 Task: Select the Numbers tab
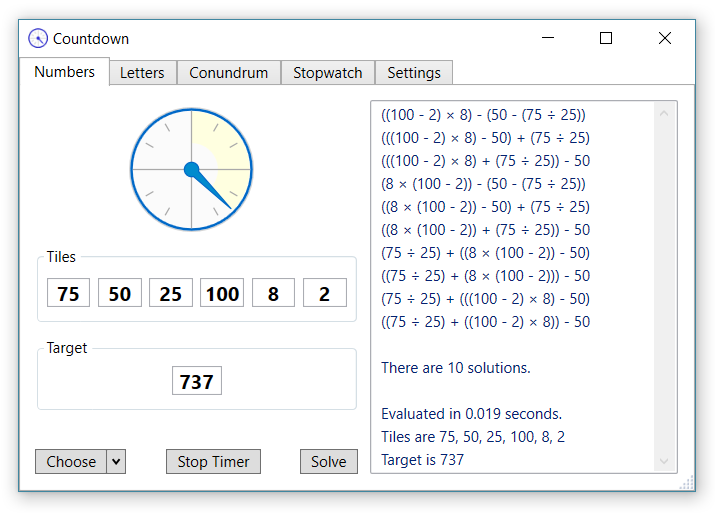(x=64, y=72)
